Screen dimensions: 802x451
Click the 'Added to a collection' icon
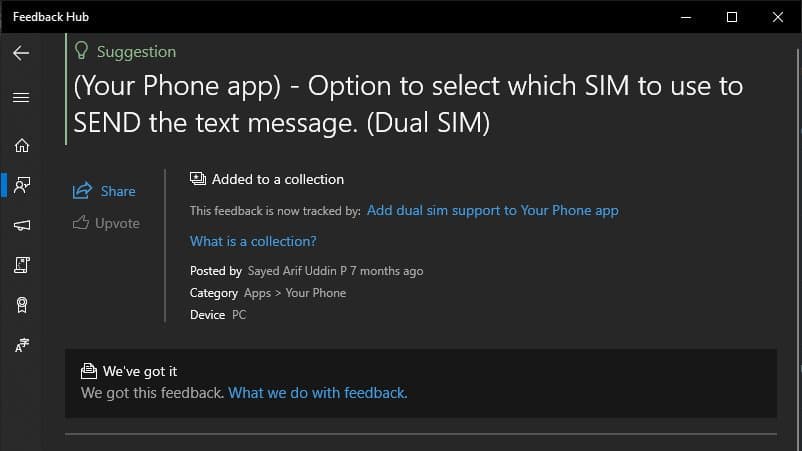198,179
